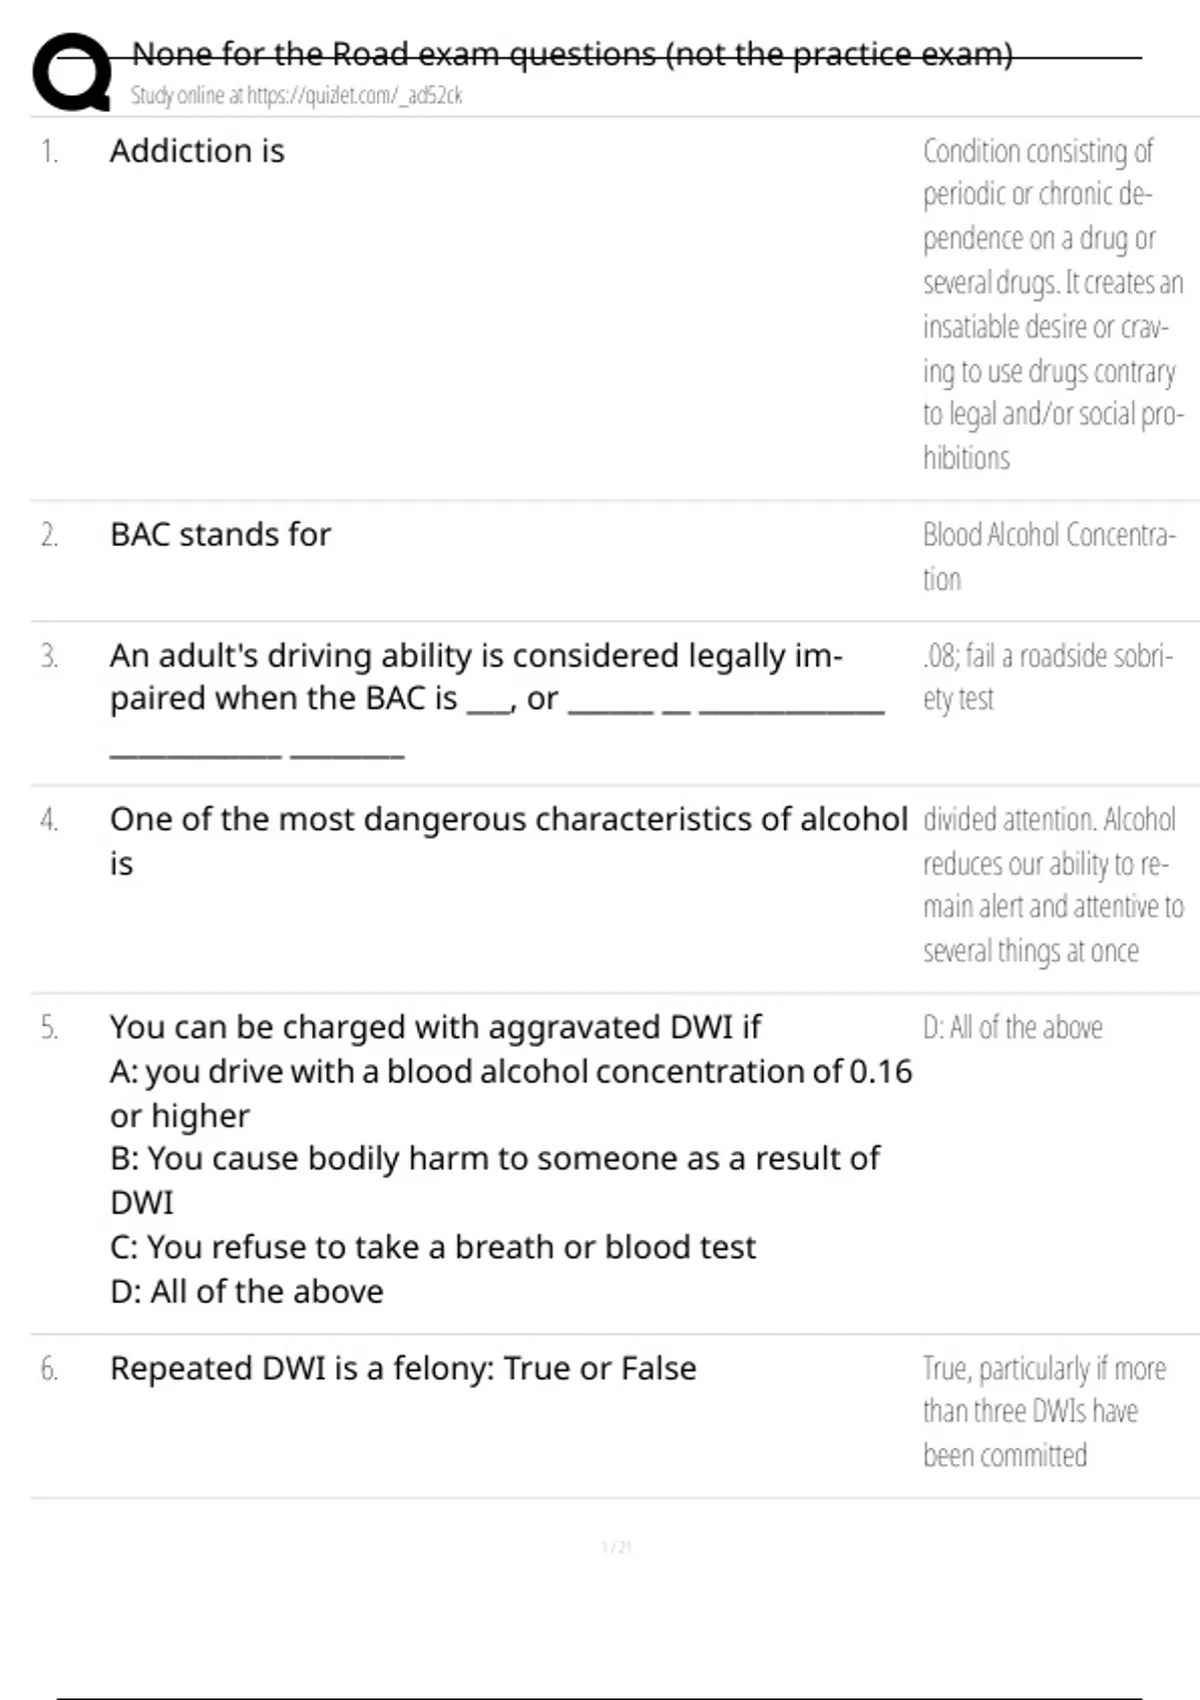Select option D 'All of the above' choice
Screen dimensions: 1200x1700
click(246, 1292)
